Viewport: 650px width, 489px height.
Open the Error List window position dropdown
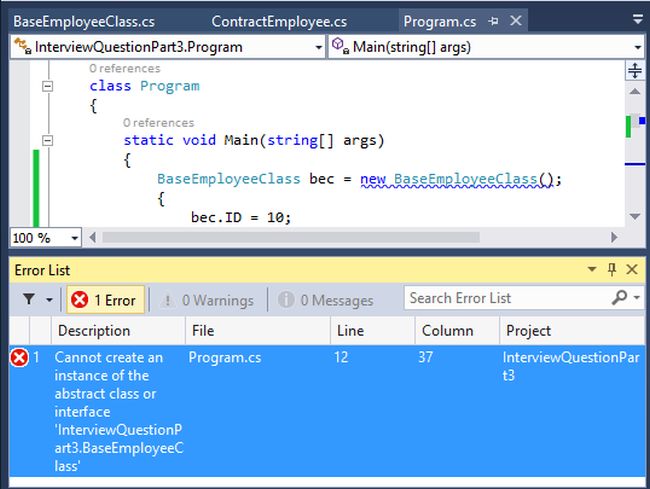[x=592, y=269]
